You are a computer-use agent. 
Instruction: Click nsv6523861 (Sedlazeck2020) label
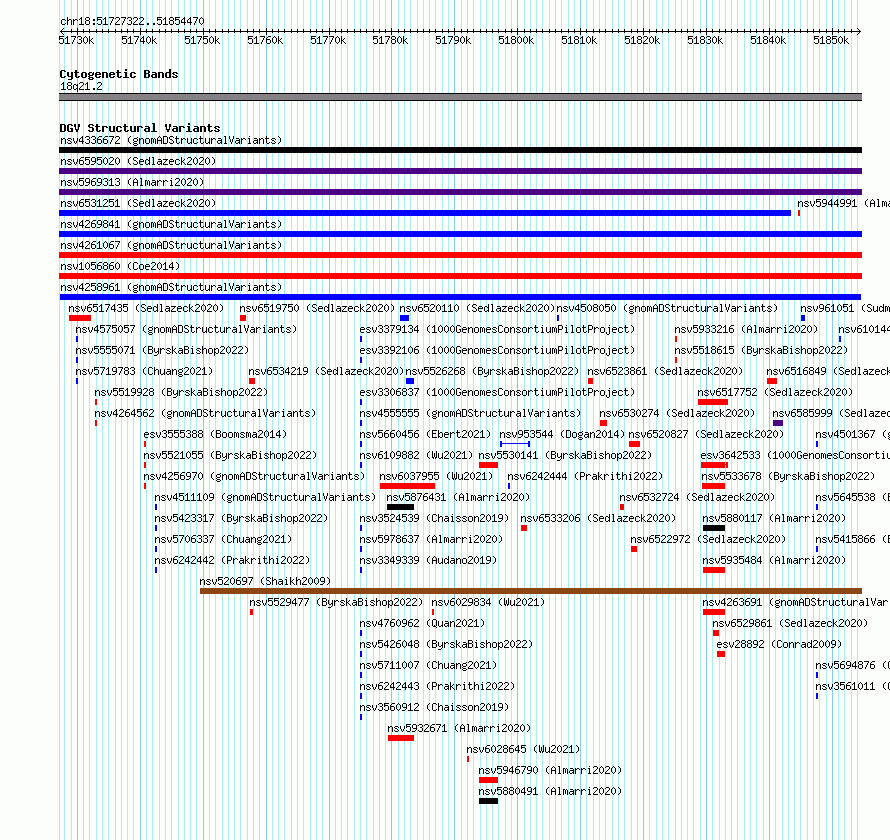click(665, 371)
